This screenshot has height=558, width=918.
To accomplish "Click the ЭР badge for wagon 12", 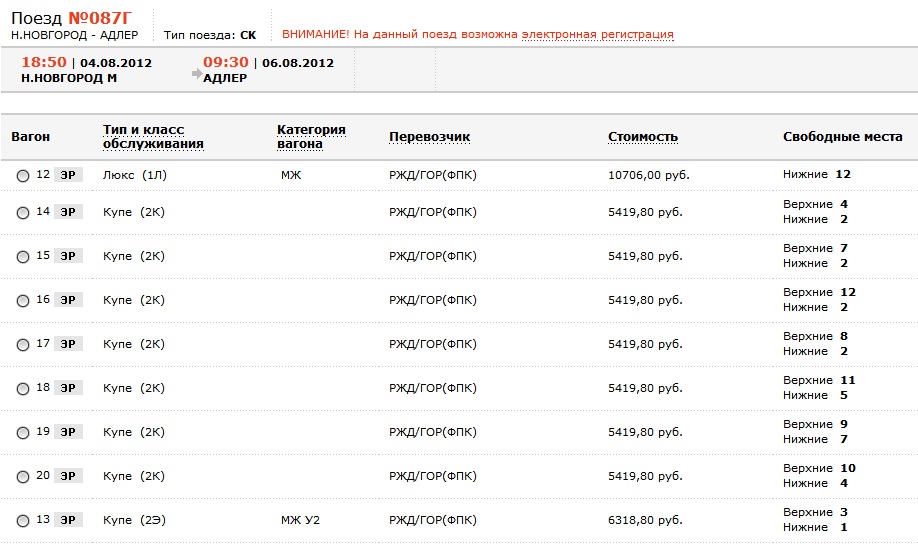I will pos(68,175).
